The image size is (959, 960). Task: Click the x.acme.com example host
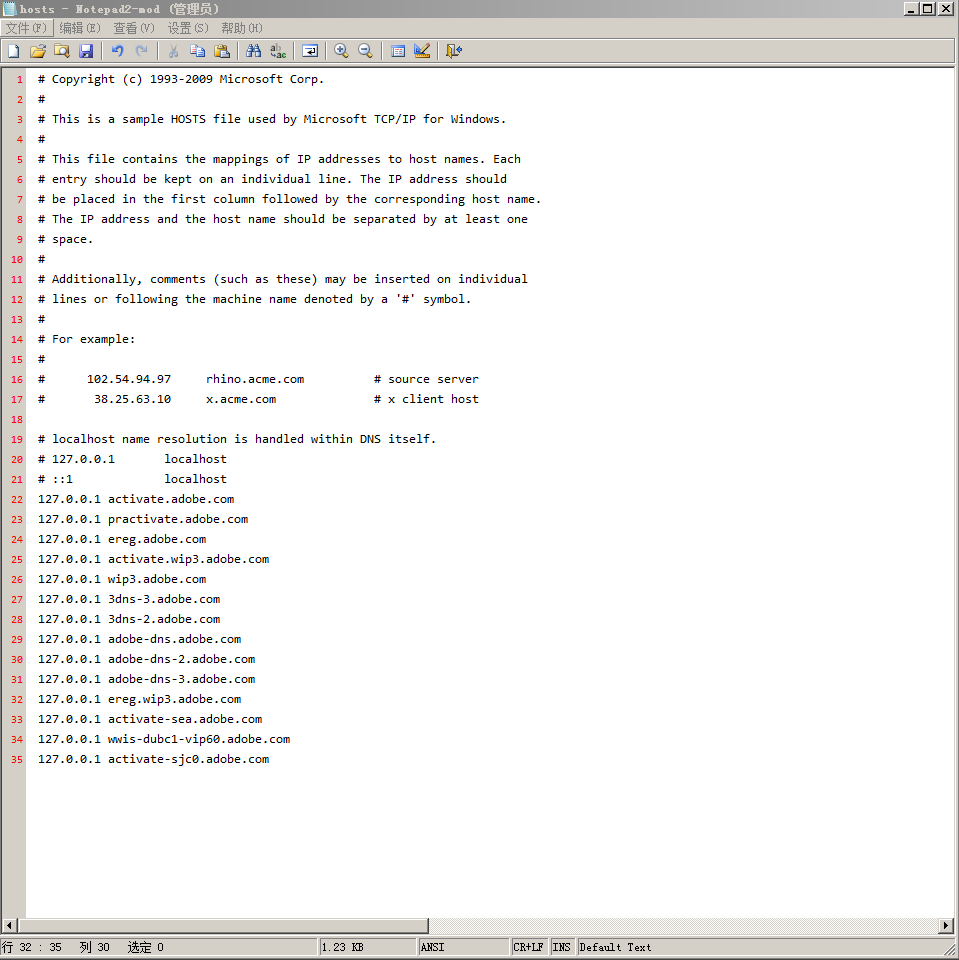pyautogui.click(x=241, y=399)
